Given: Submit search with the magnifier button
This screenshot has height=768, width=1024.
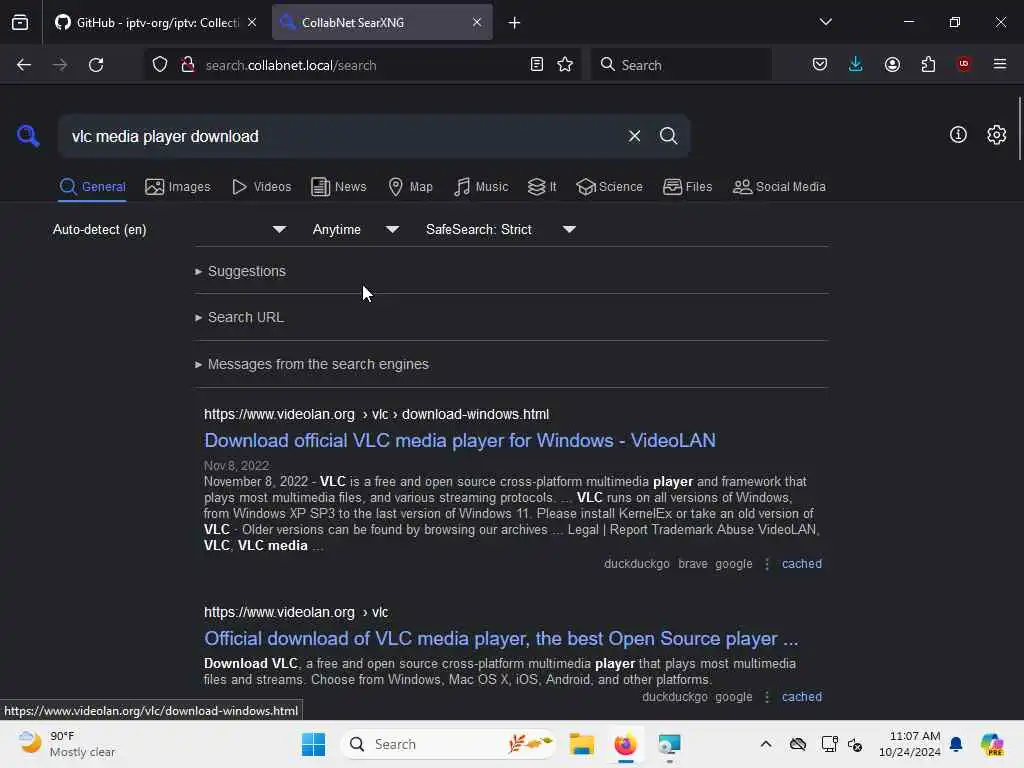Looking at the screenshot, I should point(668,136).
